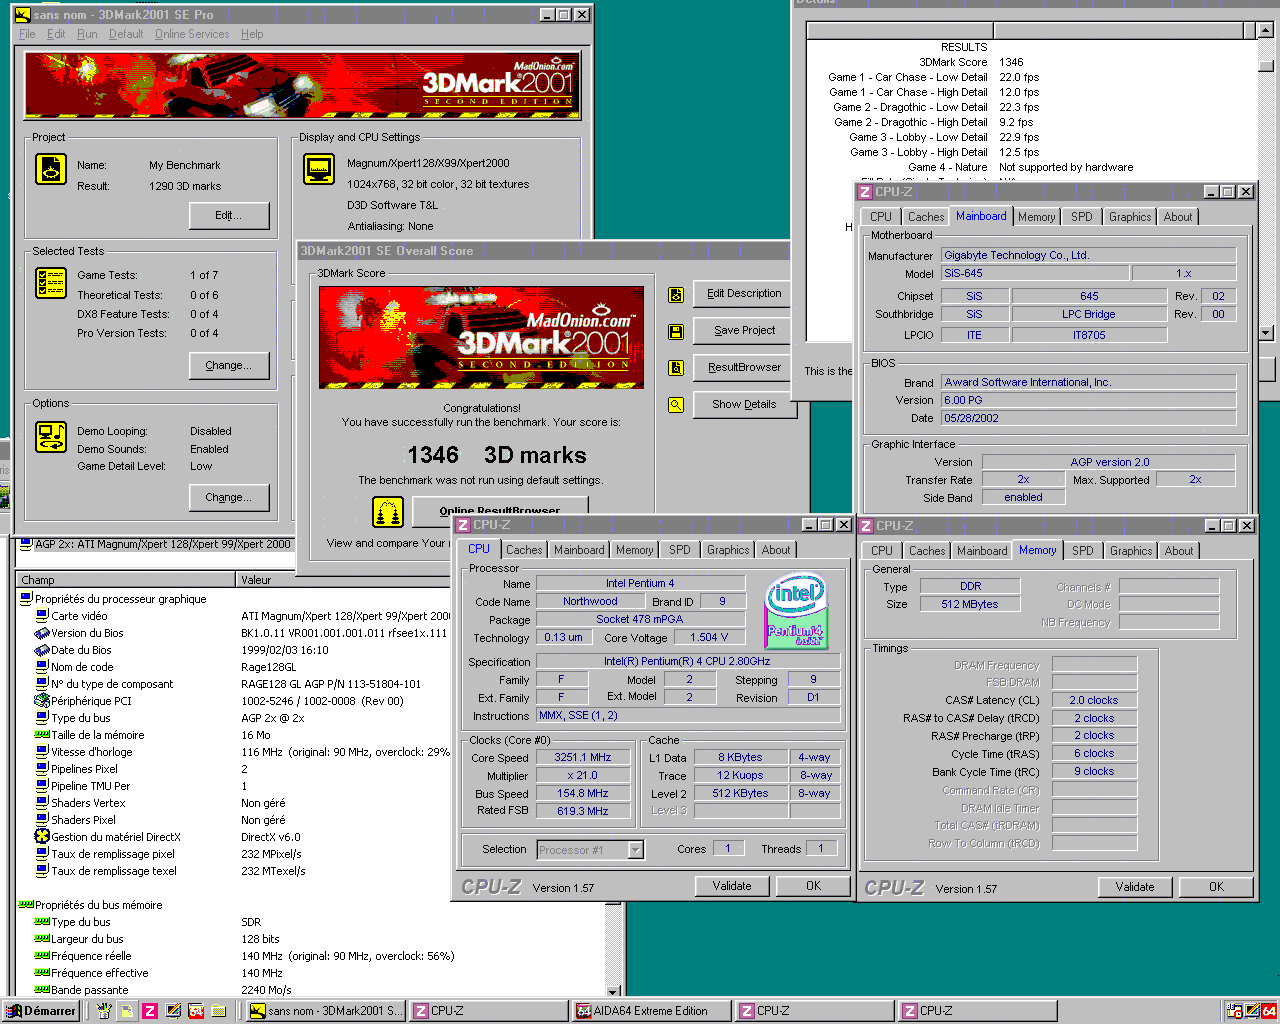Open the Processor #1 selection dropdown
This screenshot has width=1280, height=1024.
click(635, 850)
